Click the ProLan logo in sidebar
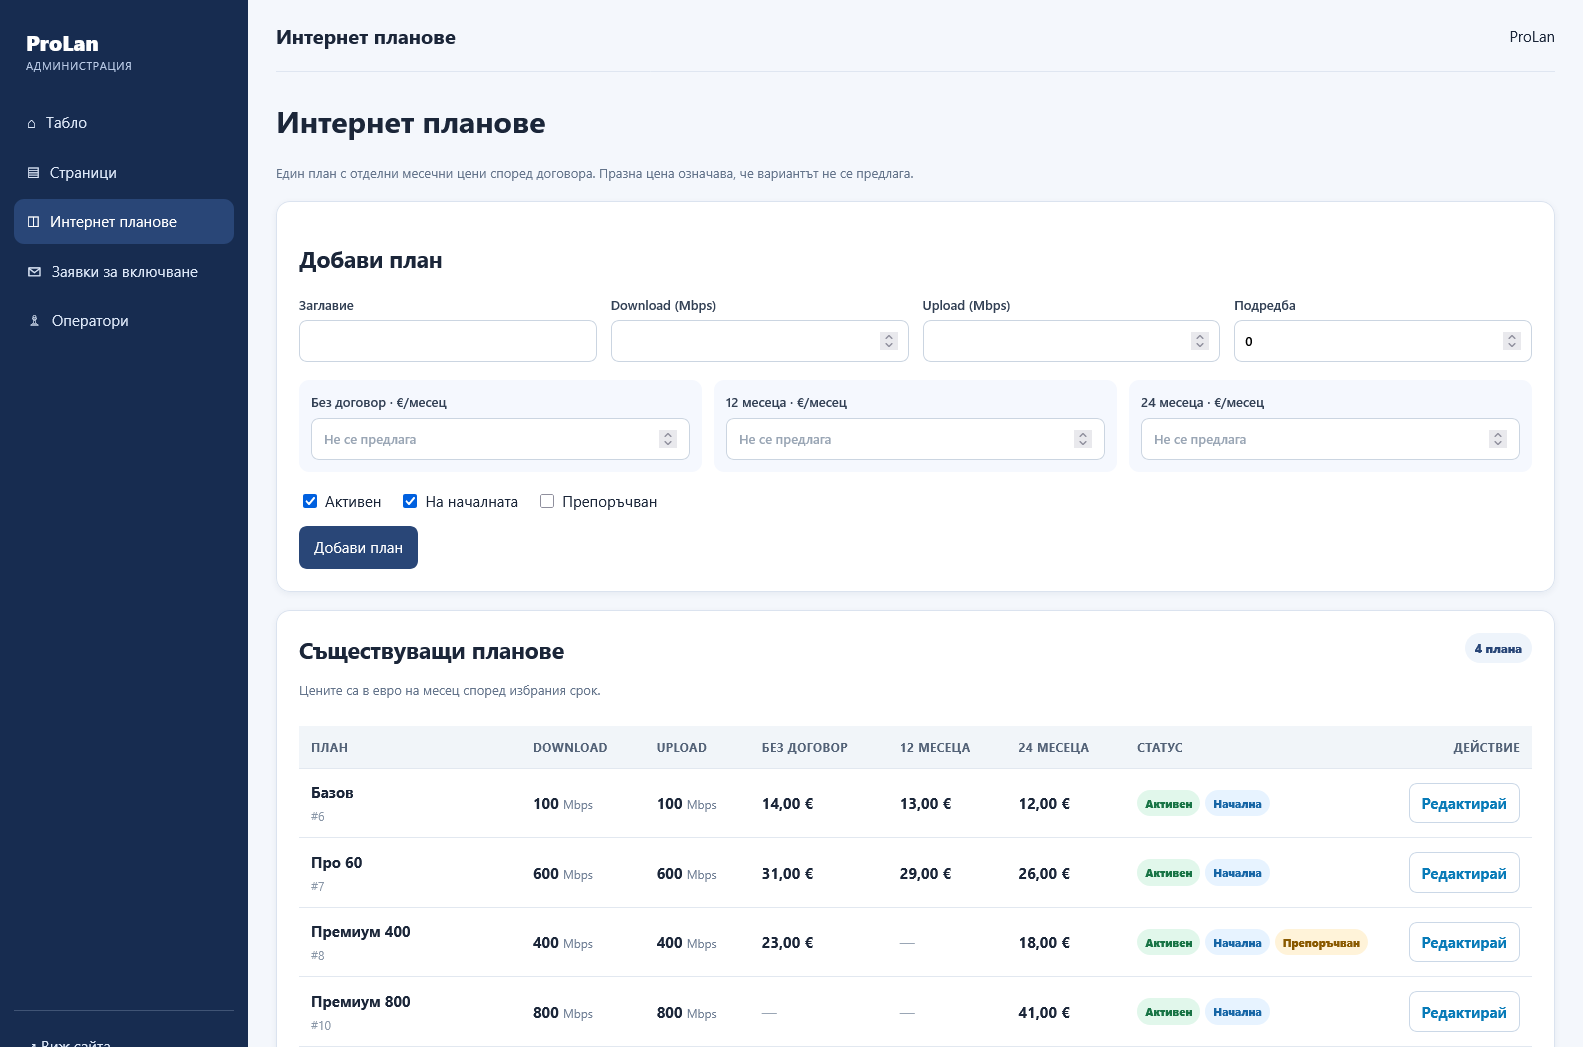This screenshot has width=1583, height=1047. 62,44
